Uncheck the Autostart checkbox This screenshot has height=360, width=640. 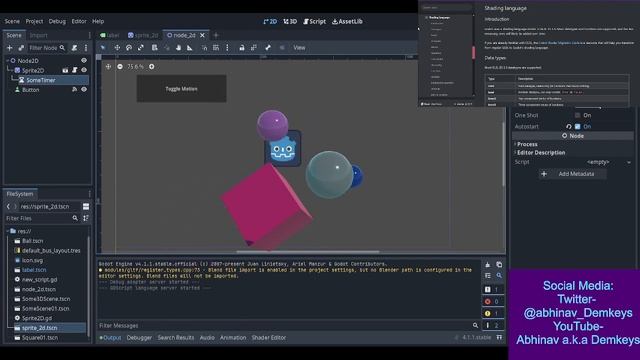pyautogui.click(x=578, y=127)
